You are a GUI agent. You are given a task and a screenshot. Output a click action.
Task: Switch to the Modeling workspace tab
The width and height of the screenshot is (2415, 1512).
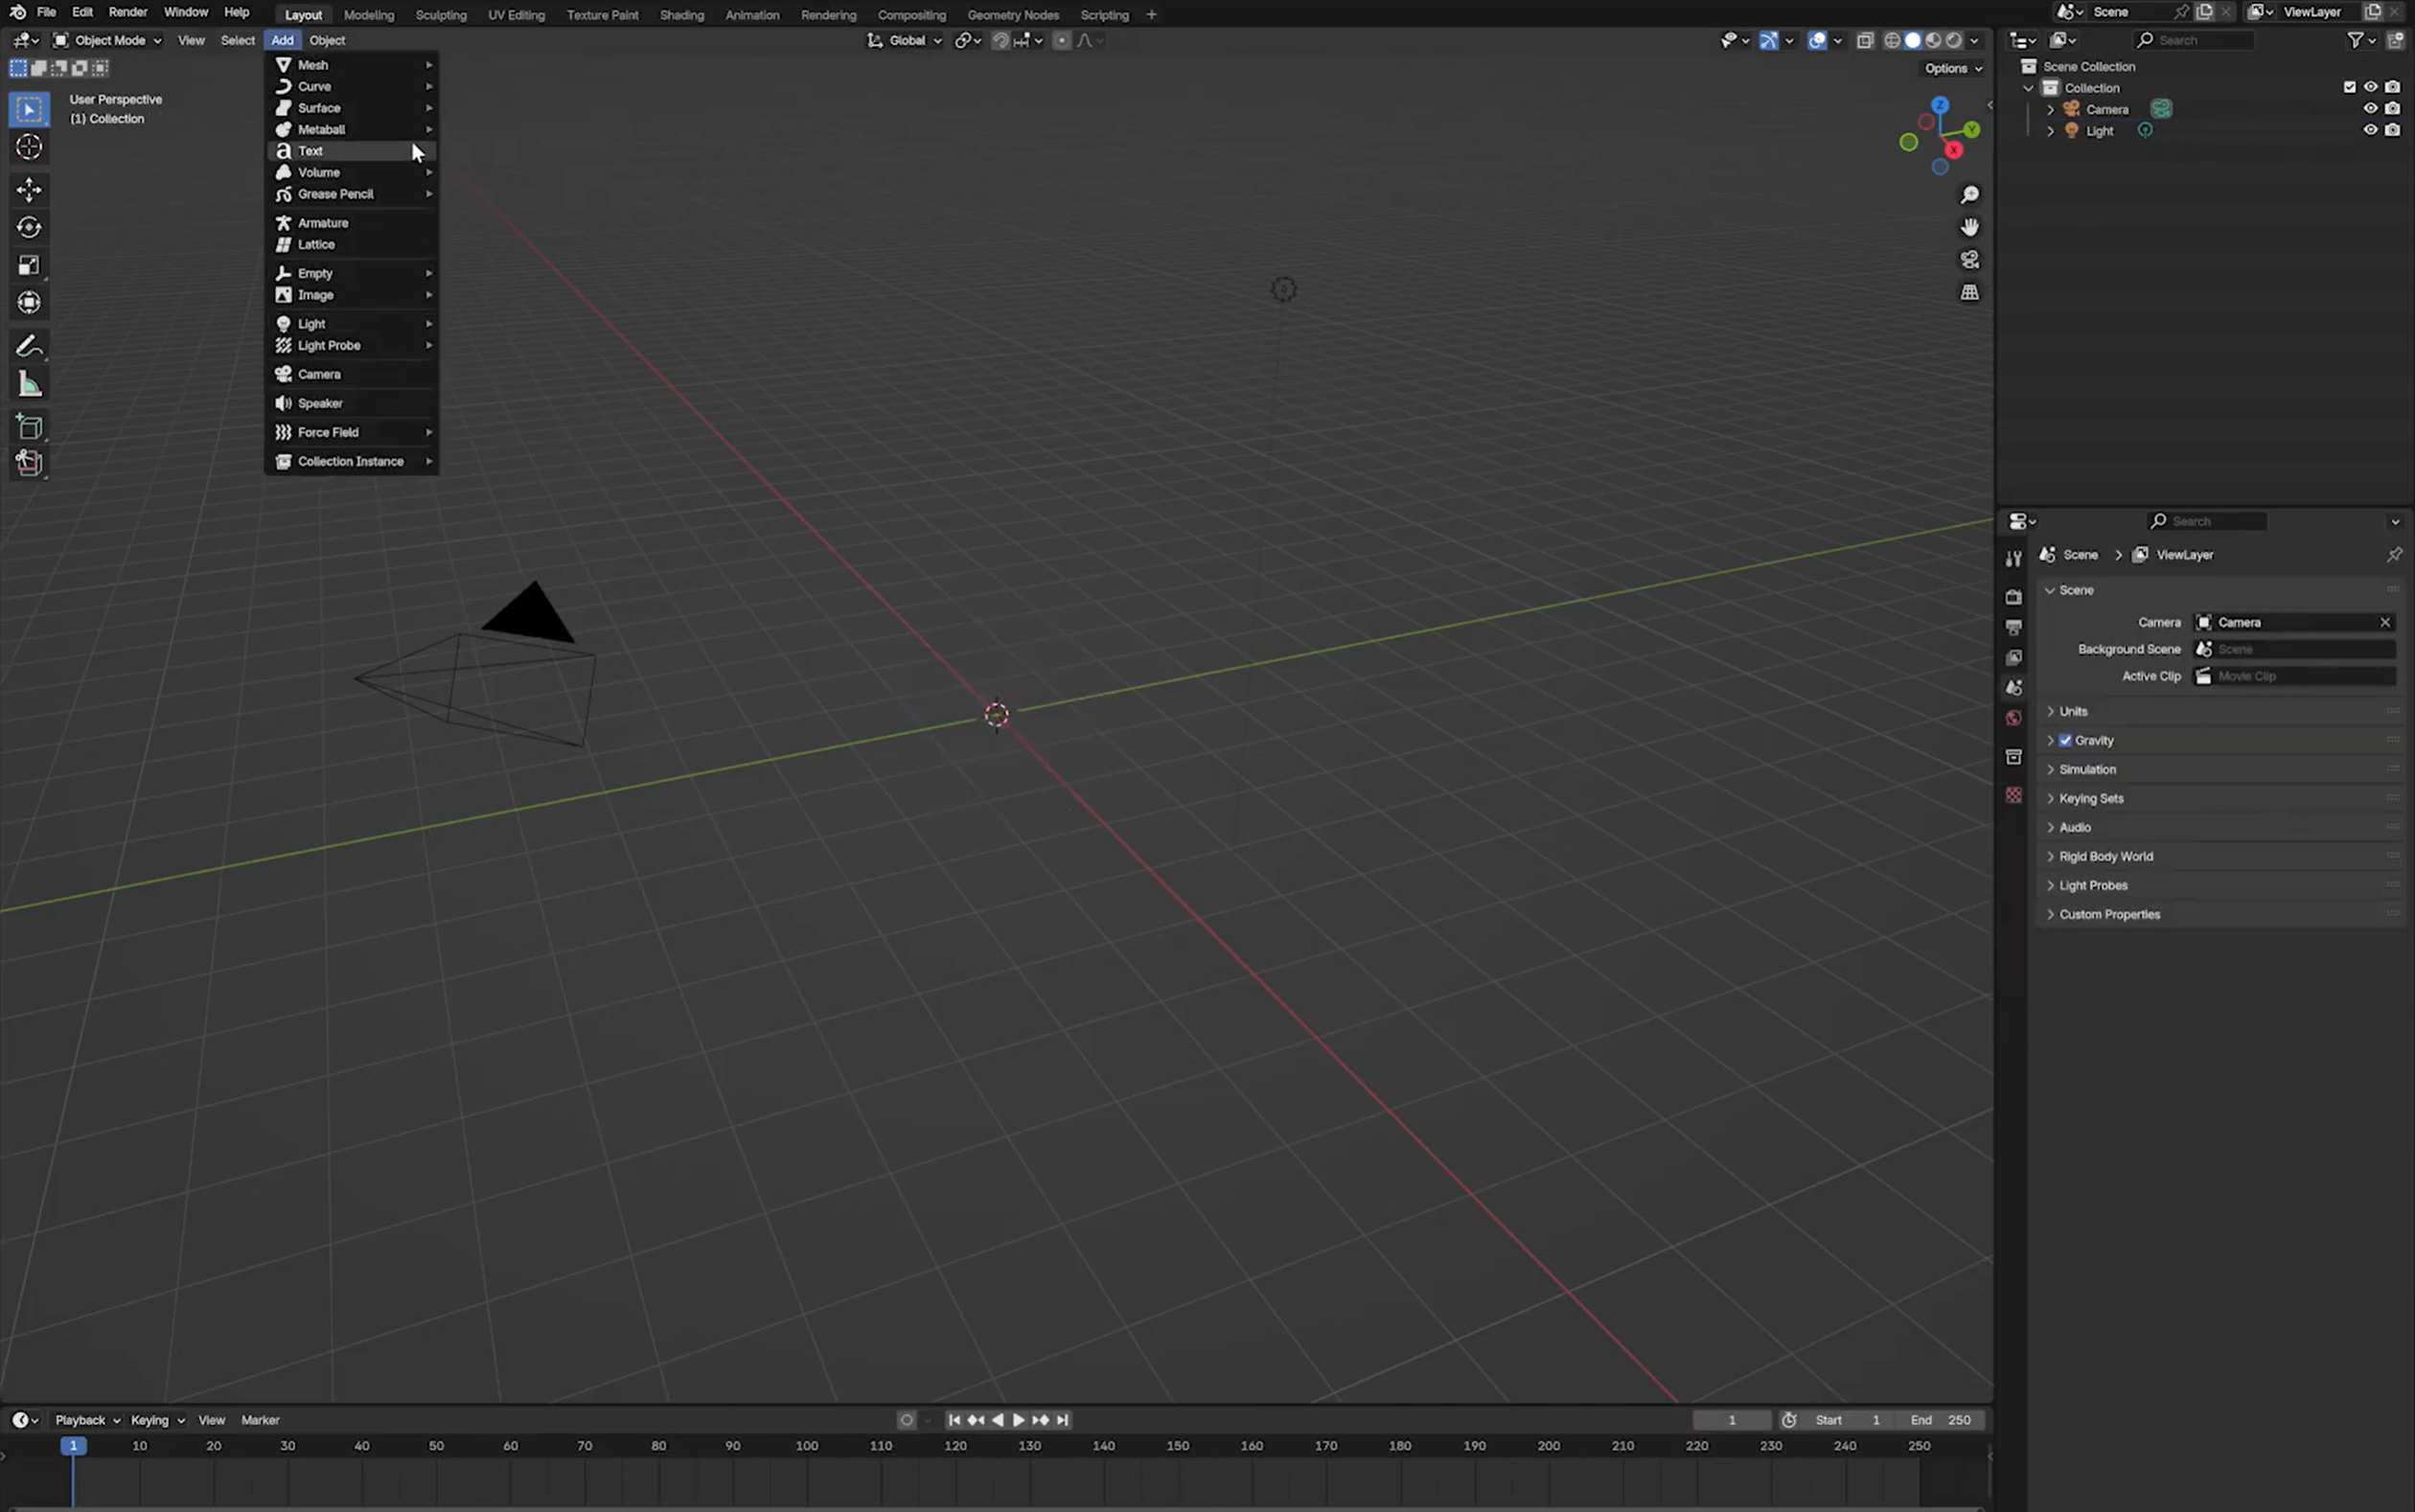pos(368,15)
